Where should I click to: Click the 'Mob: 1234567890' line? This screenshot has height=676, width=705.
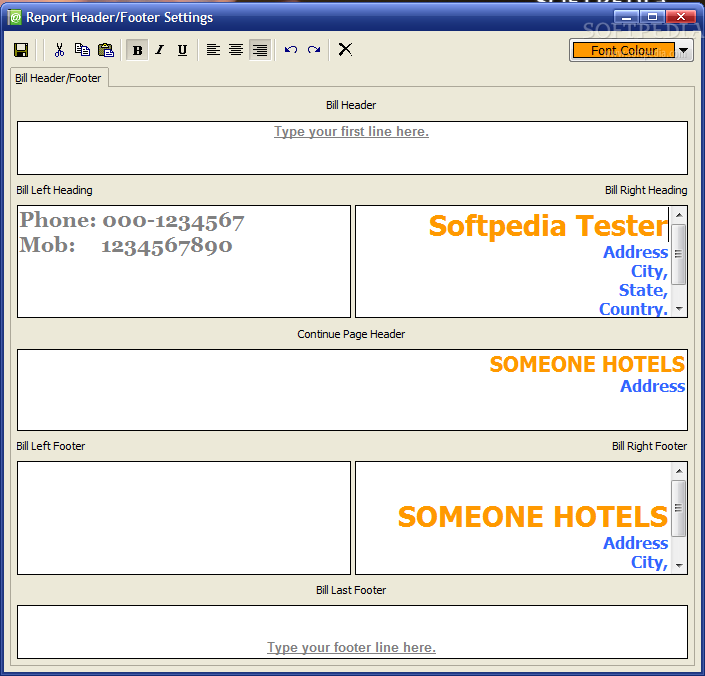(126, 245)
